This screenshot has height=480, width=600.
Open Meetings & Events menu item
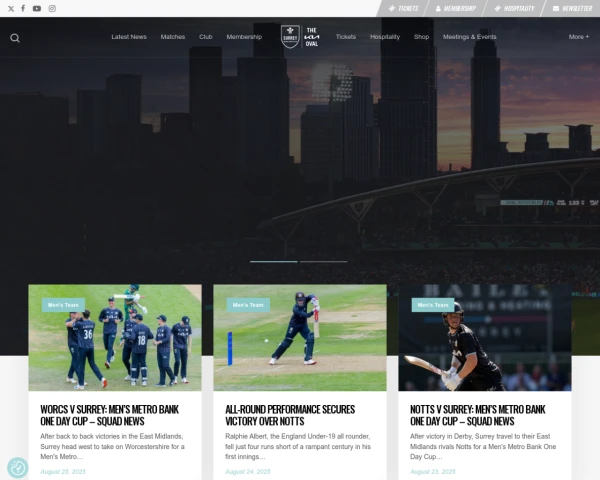tap(470, 37)
